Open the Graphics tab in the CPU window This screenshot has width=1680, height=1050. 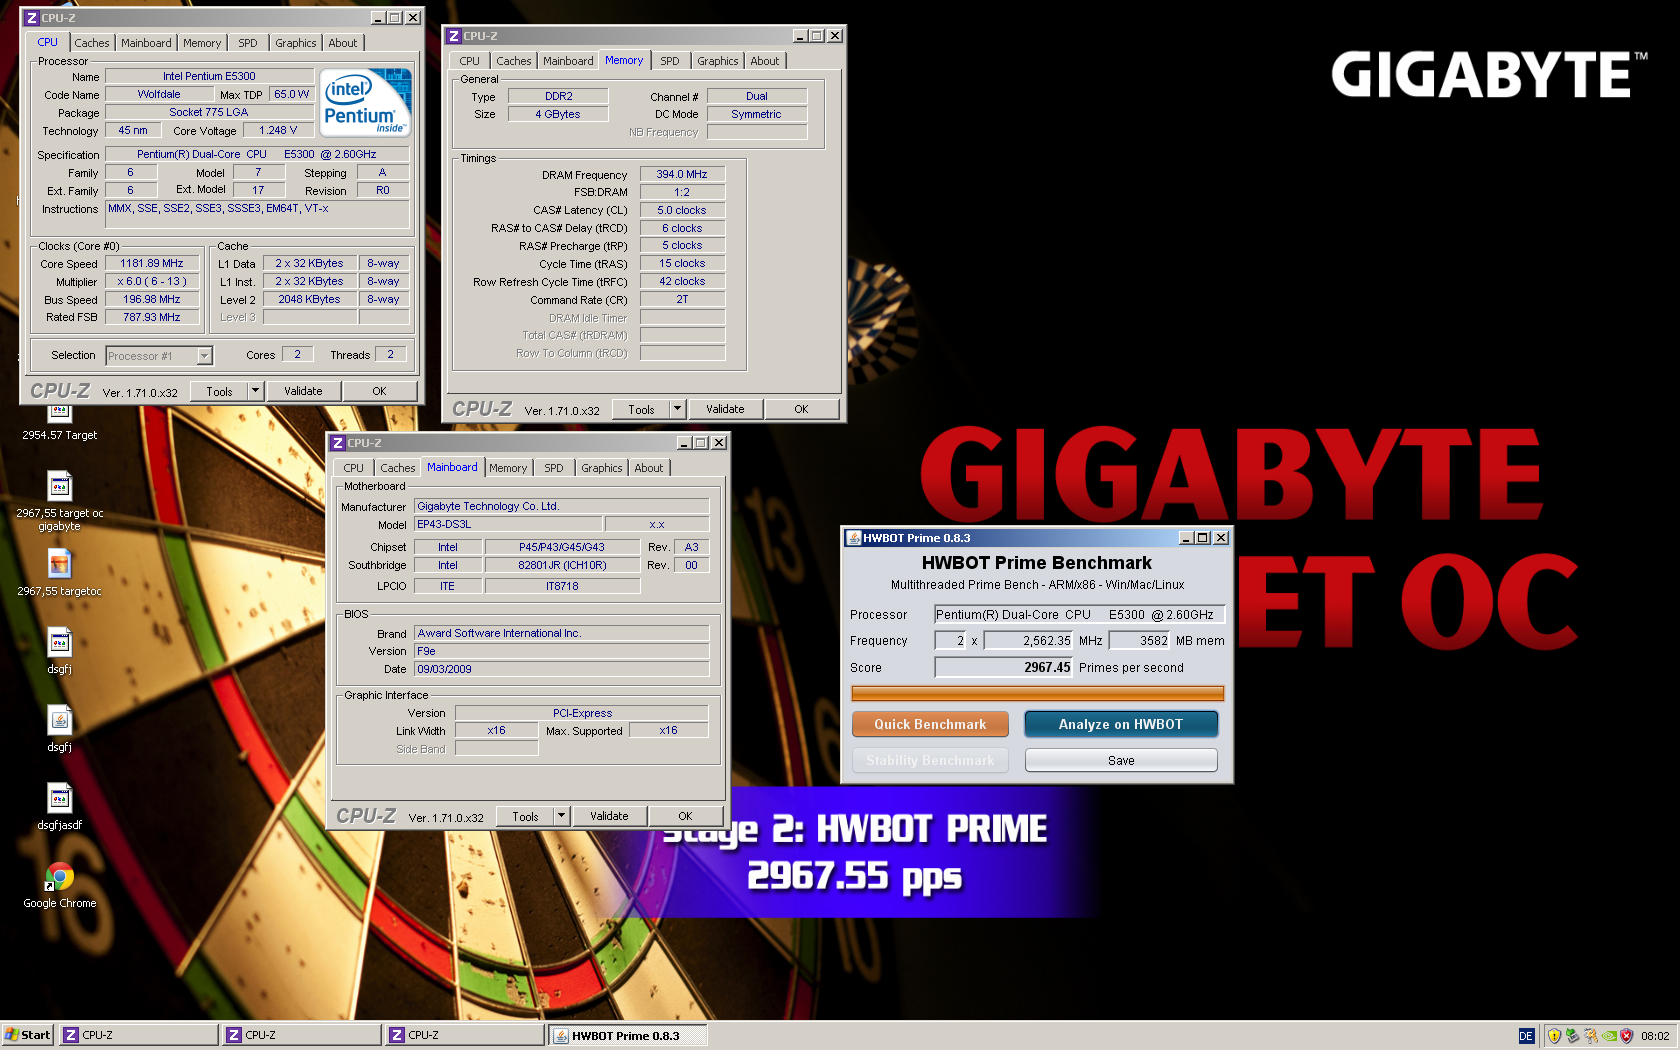[x=296, y=43]
